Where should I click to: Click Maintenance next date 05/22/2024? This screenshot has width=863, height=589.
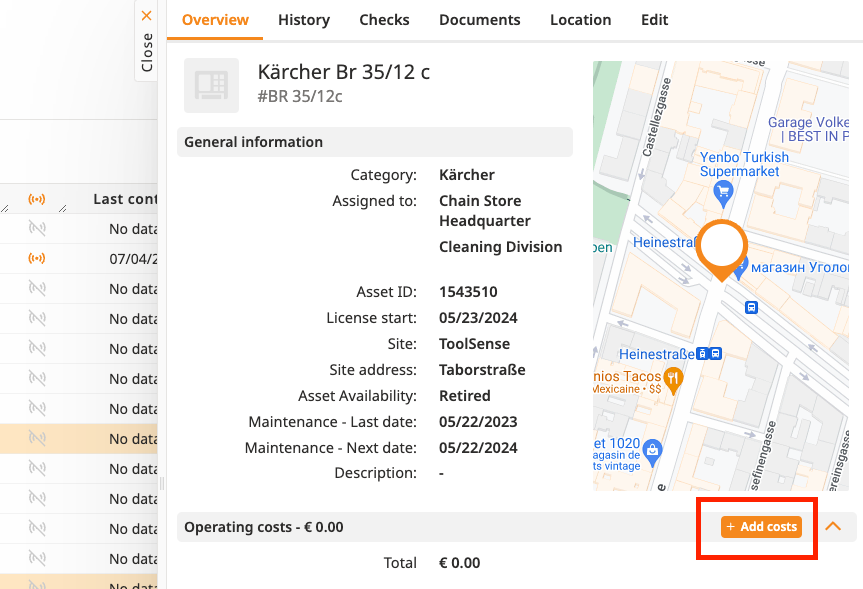pos(478,448)
